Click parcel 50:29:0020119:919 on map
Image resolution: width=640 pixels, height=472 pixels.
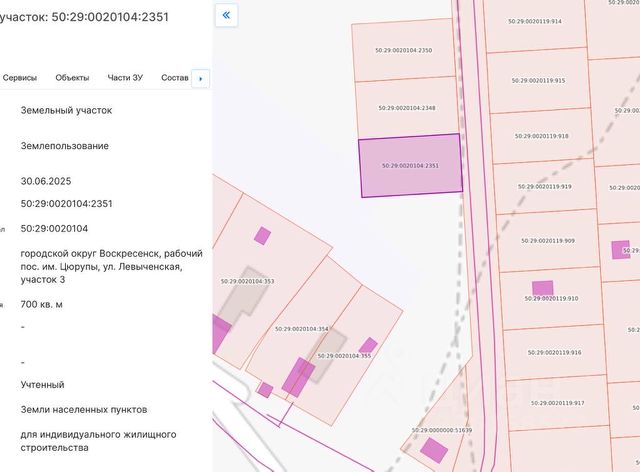[544, 187]
